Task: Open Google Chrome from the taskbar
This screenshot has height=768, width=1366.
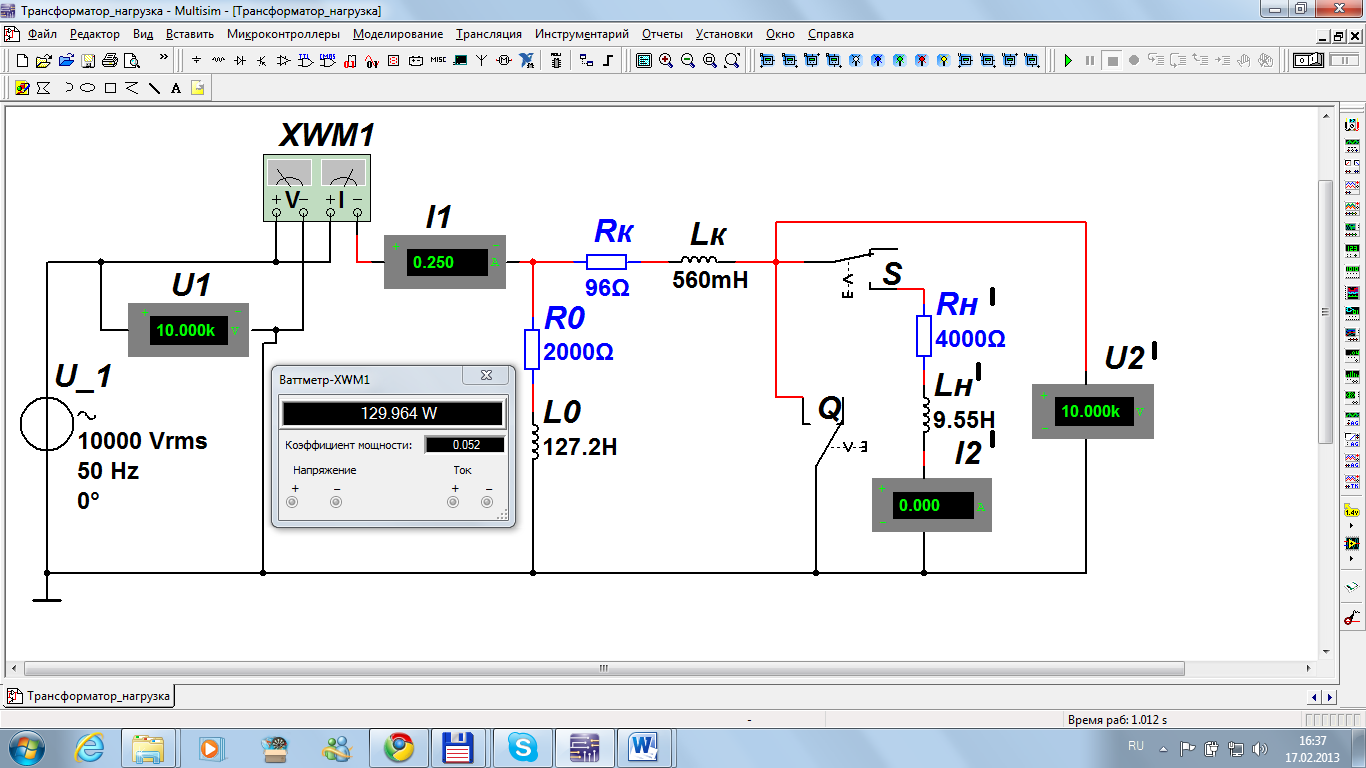Action: pyautogui.click(x=399, y=747)
